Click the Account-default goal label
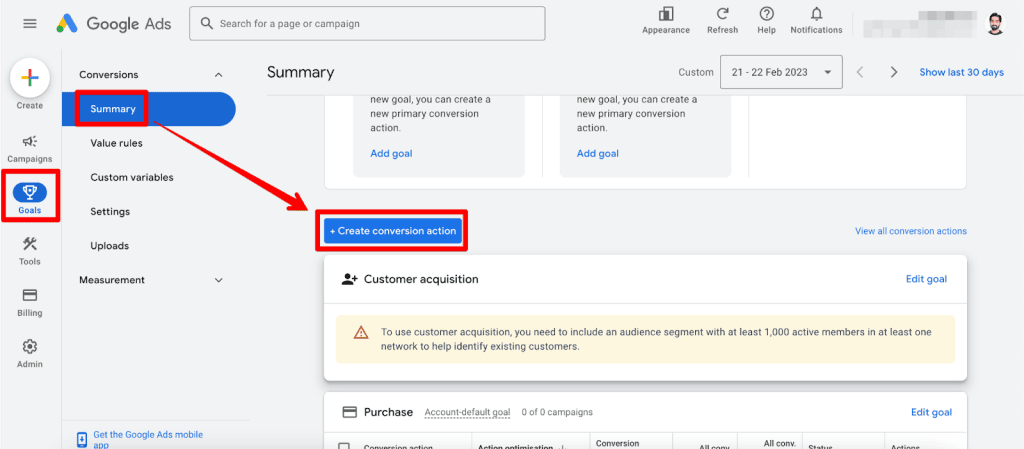 coord(467,412)
